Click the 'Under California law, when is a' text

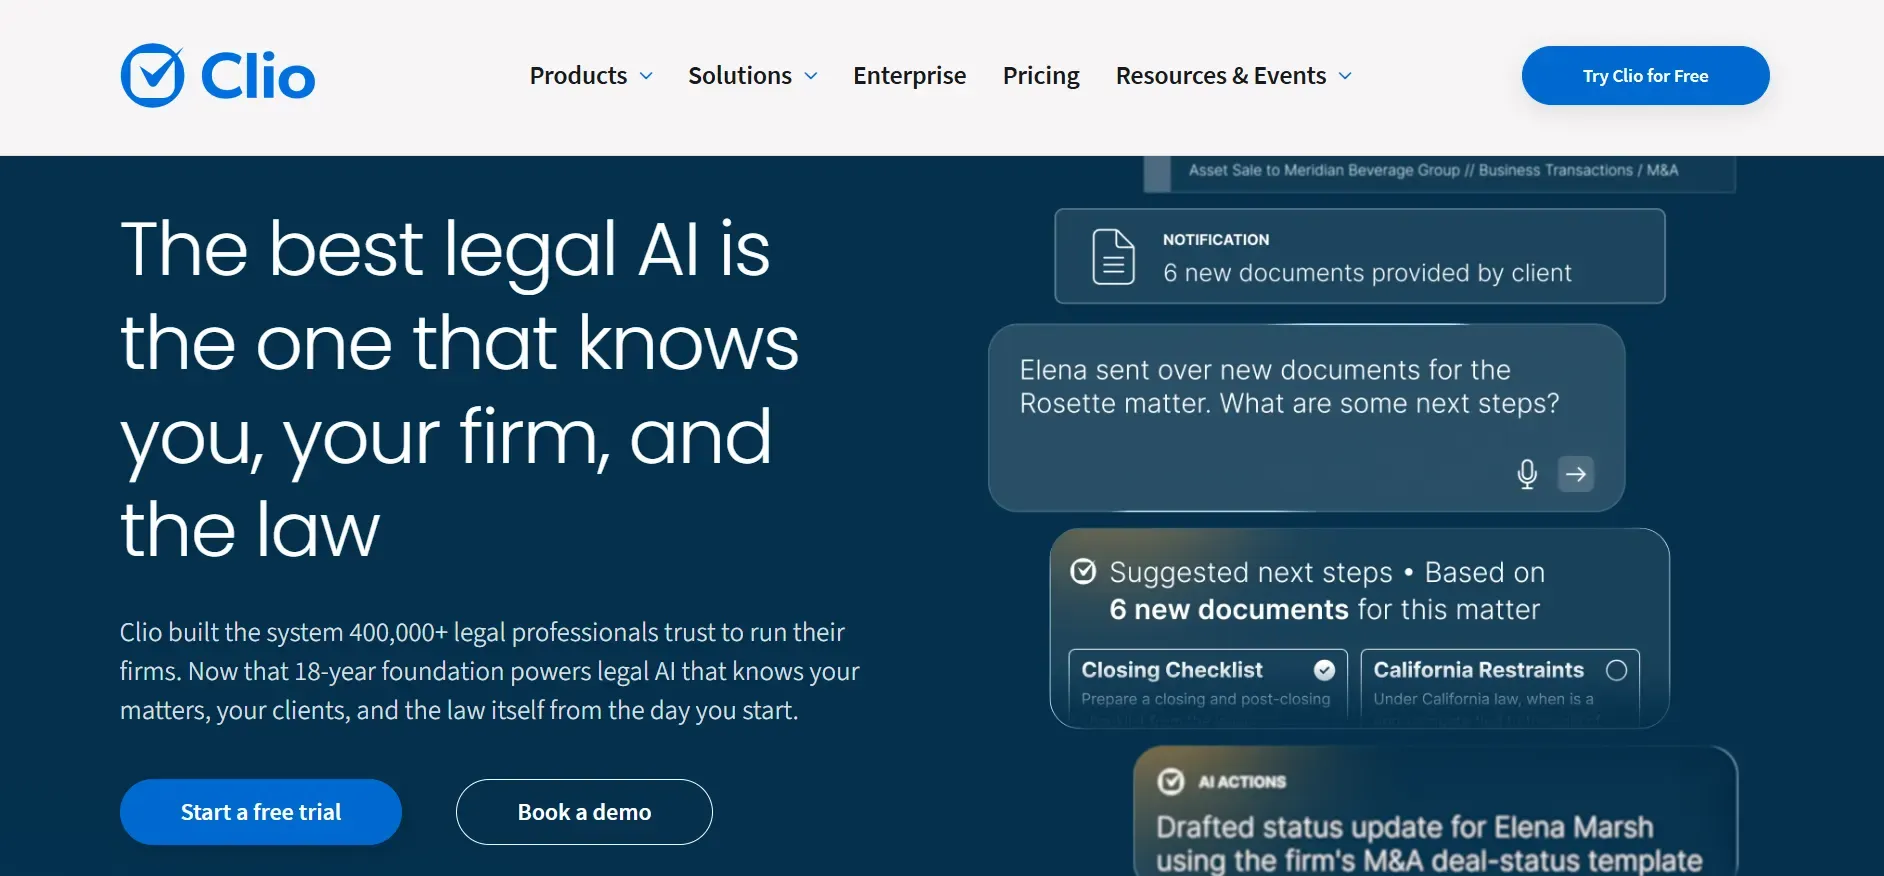tap(1483, 699)
